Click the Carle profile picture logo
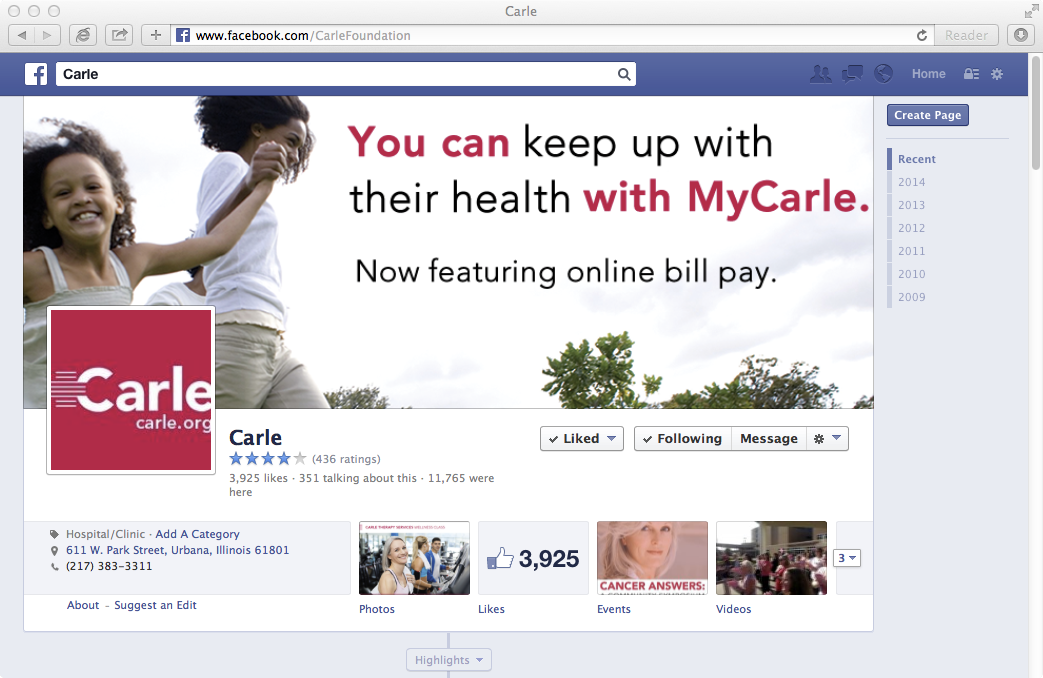Image resolution: width=1043 pixels, height=678 pixels. click(x=131, y=390)
